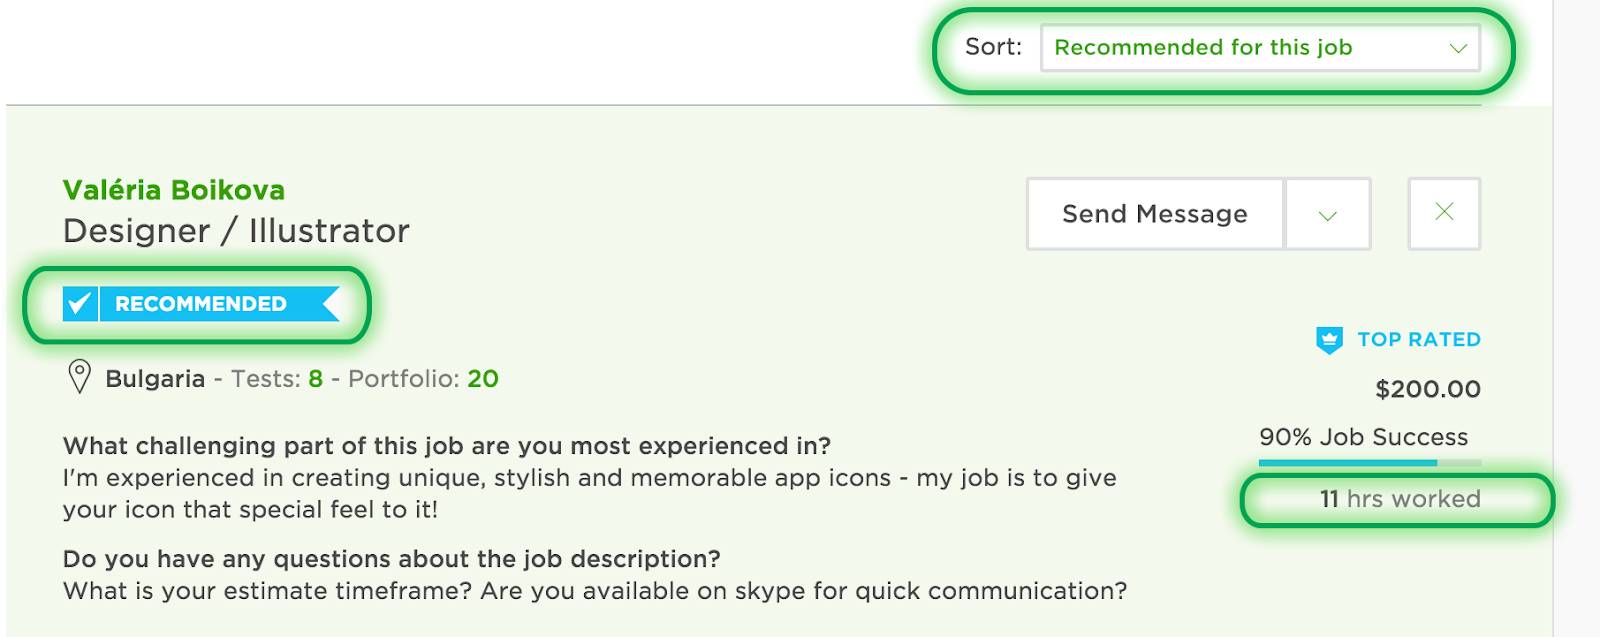Click the Bulgaria location text

[x=155, y=379]
